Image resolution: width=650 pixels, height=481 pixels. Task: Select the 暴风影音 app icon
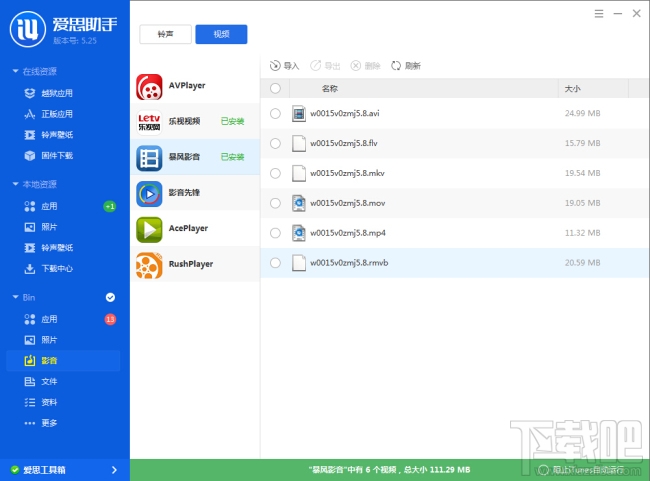[x=149, y=158]
